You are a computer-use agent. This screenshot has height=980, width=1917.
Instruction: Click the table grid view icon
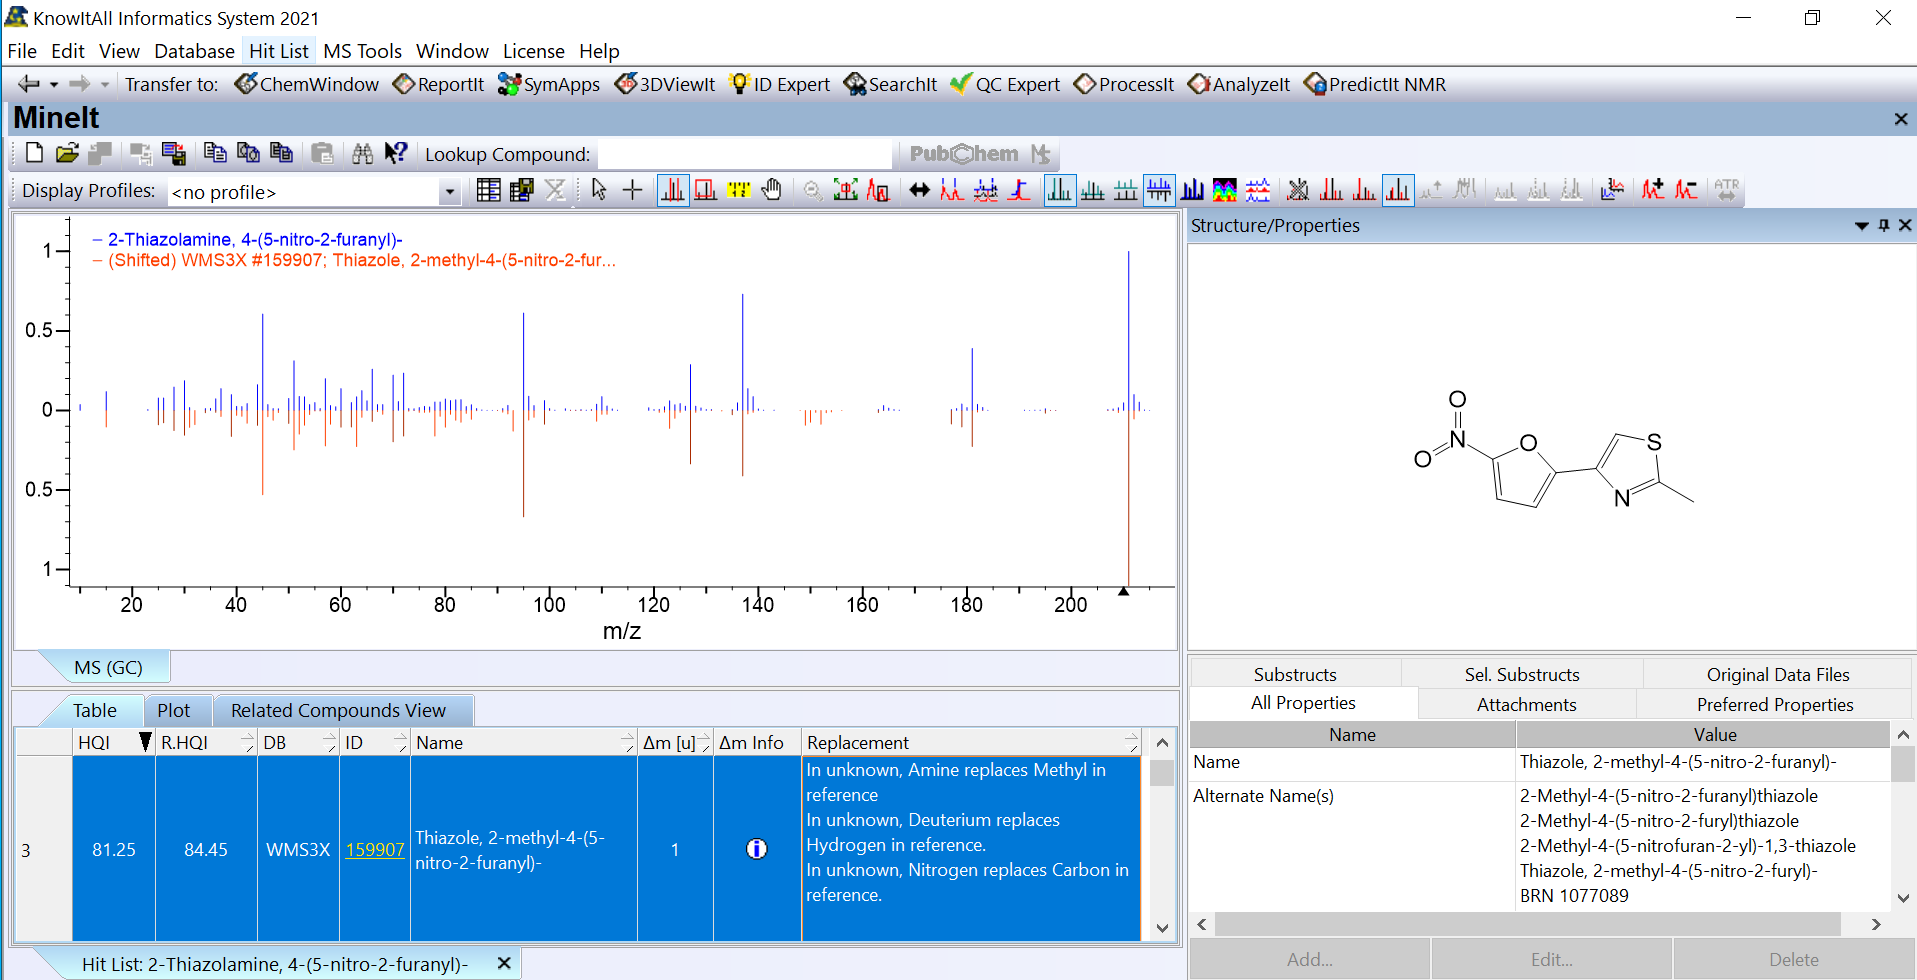[488, 190]
